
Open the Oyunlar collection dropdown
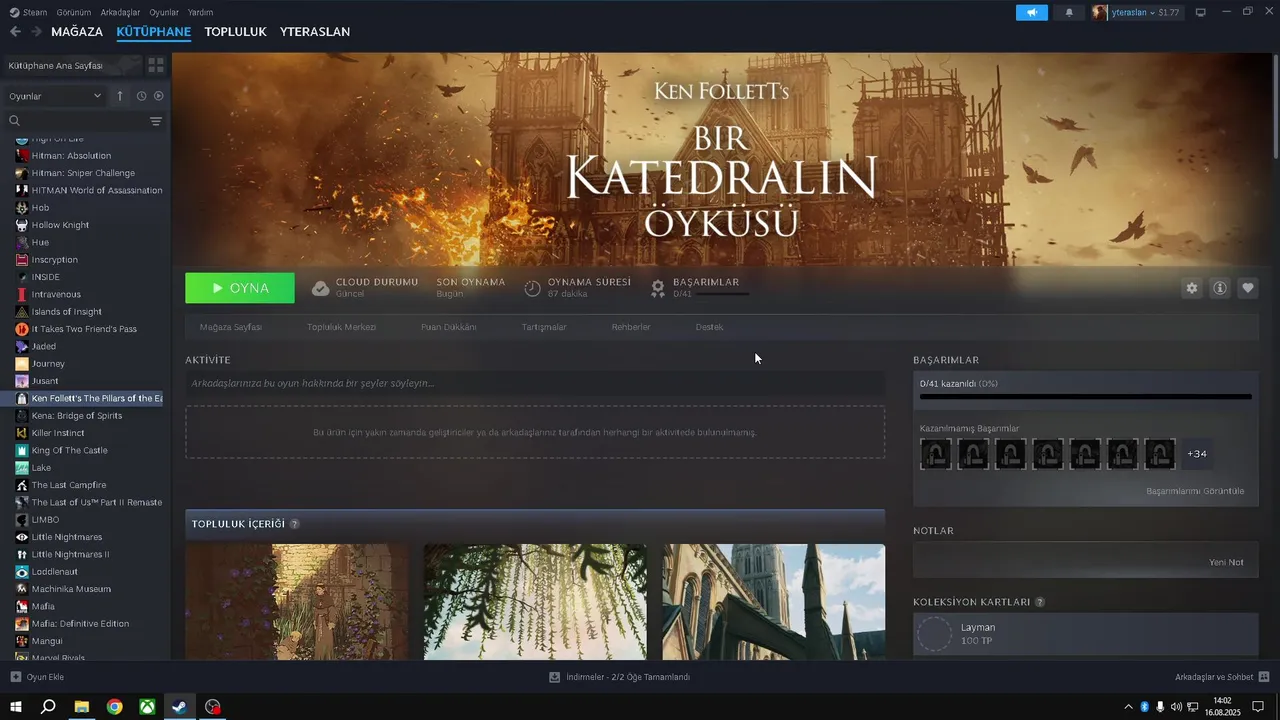[55, 96]
